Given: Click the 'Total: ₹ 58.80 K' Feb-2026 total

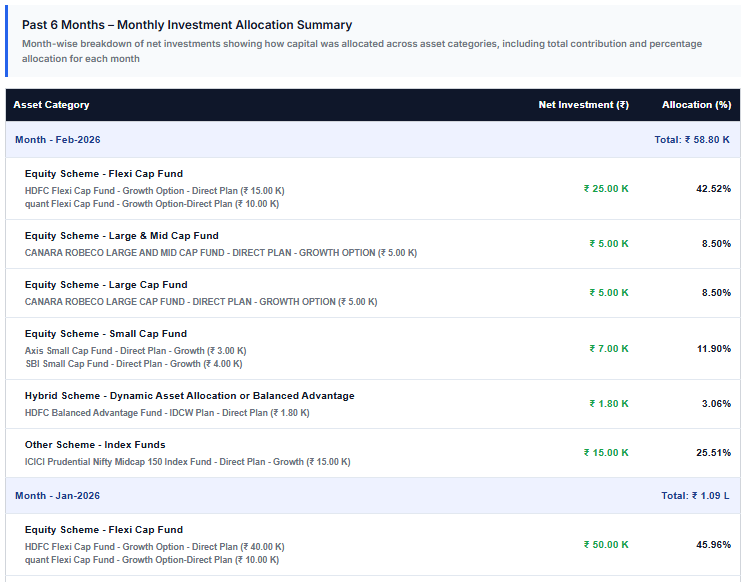Looking at the screenshot, I should [x=692, y=140].
